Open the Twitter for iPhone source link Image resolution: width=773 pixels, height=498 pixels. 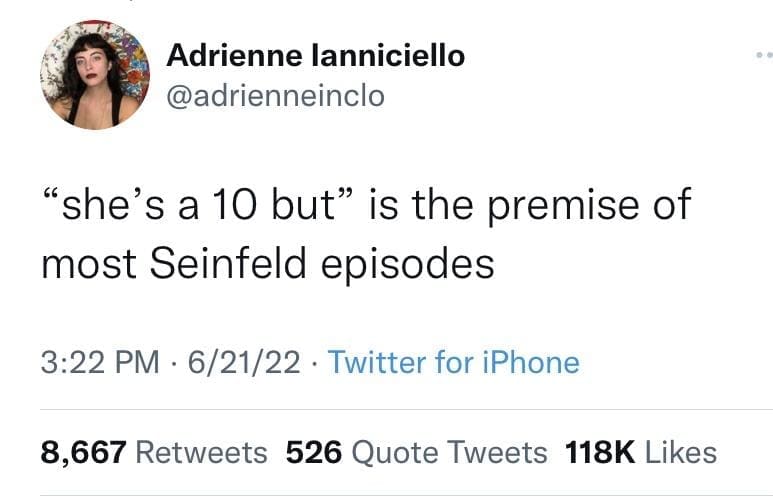[x=453, y=361]
